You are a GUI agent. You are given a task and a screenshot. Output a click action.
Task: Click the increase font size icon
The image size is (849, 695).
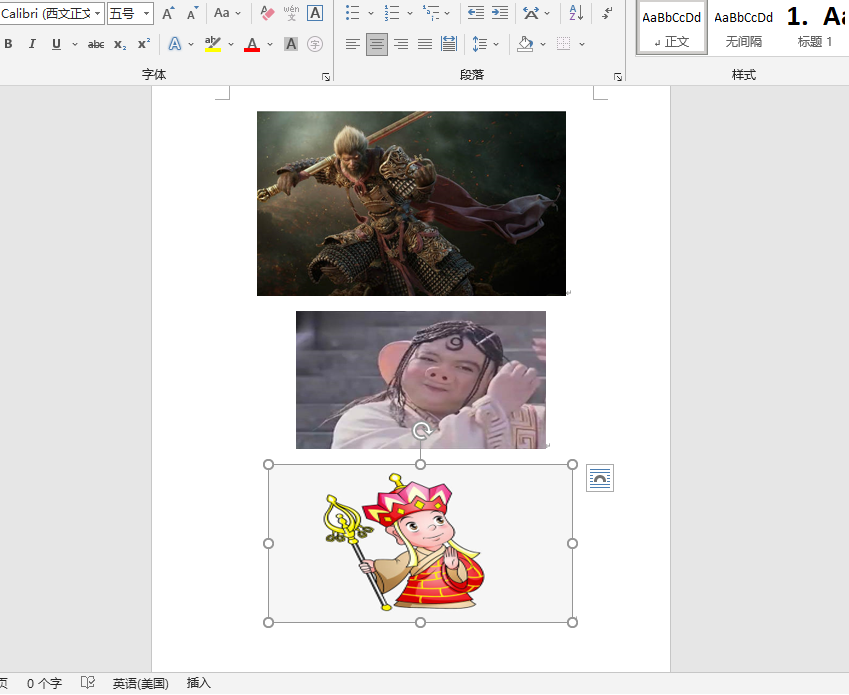[168, 13]
